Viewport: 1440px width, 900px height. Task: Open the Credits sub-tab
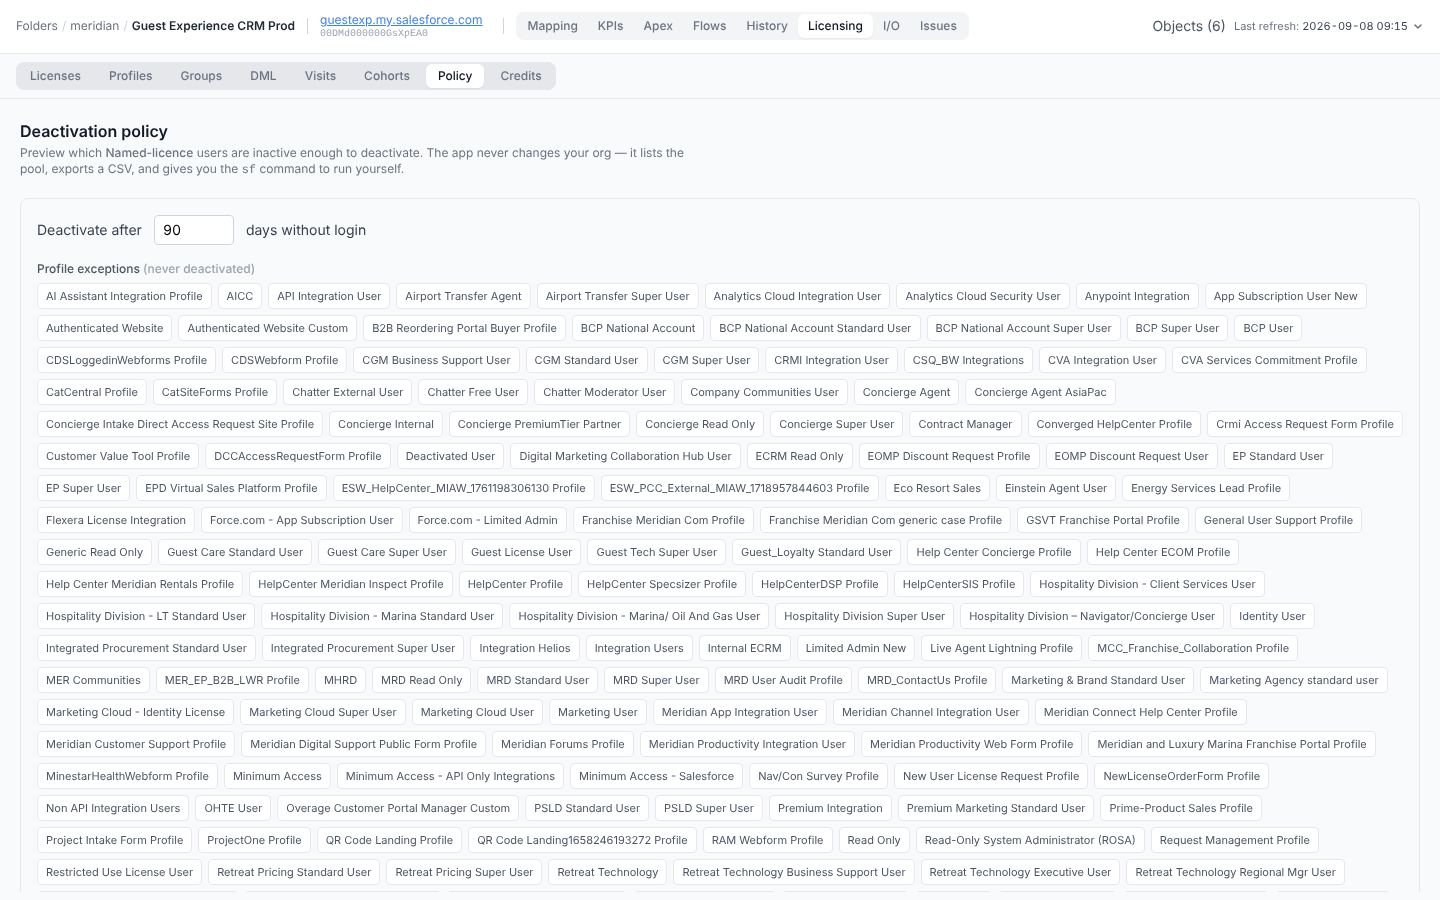pyautogui.click(x=521, y=76)
